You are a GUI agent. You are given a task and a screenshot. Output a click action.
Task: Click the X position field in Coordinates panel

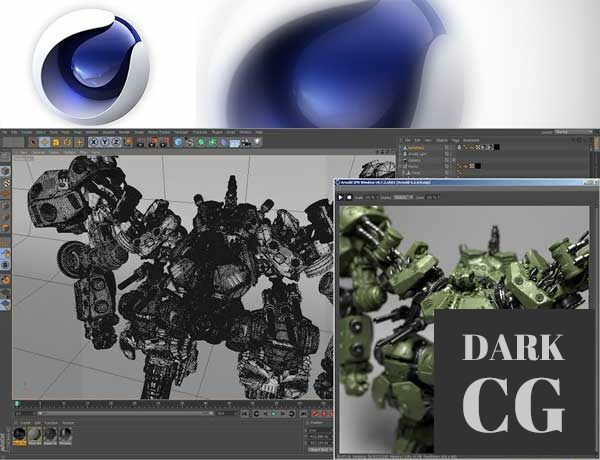click(x=321, y=431)
